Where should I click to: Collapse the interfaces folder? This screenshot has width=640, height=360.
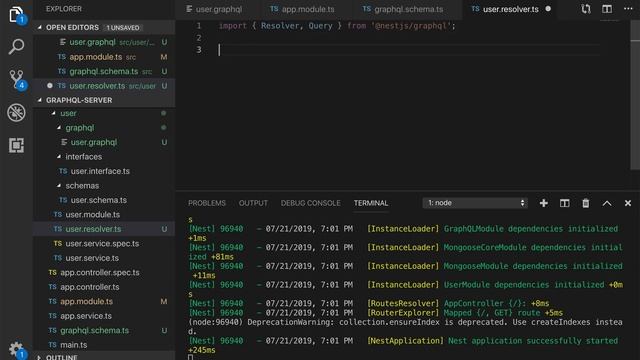click(x=59, y=157)
